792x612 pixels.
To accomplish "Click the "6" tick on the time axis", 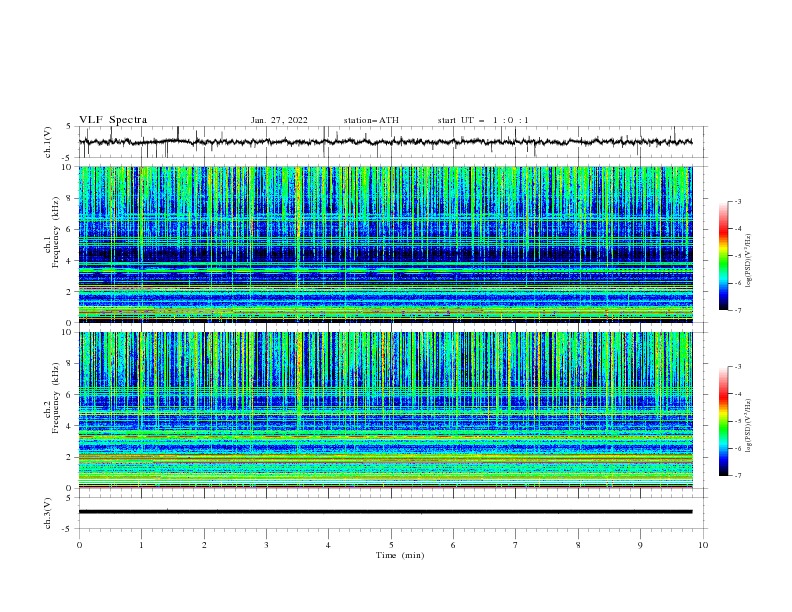I will pyautogui.click(x=453, y=545).
